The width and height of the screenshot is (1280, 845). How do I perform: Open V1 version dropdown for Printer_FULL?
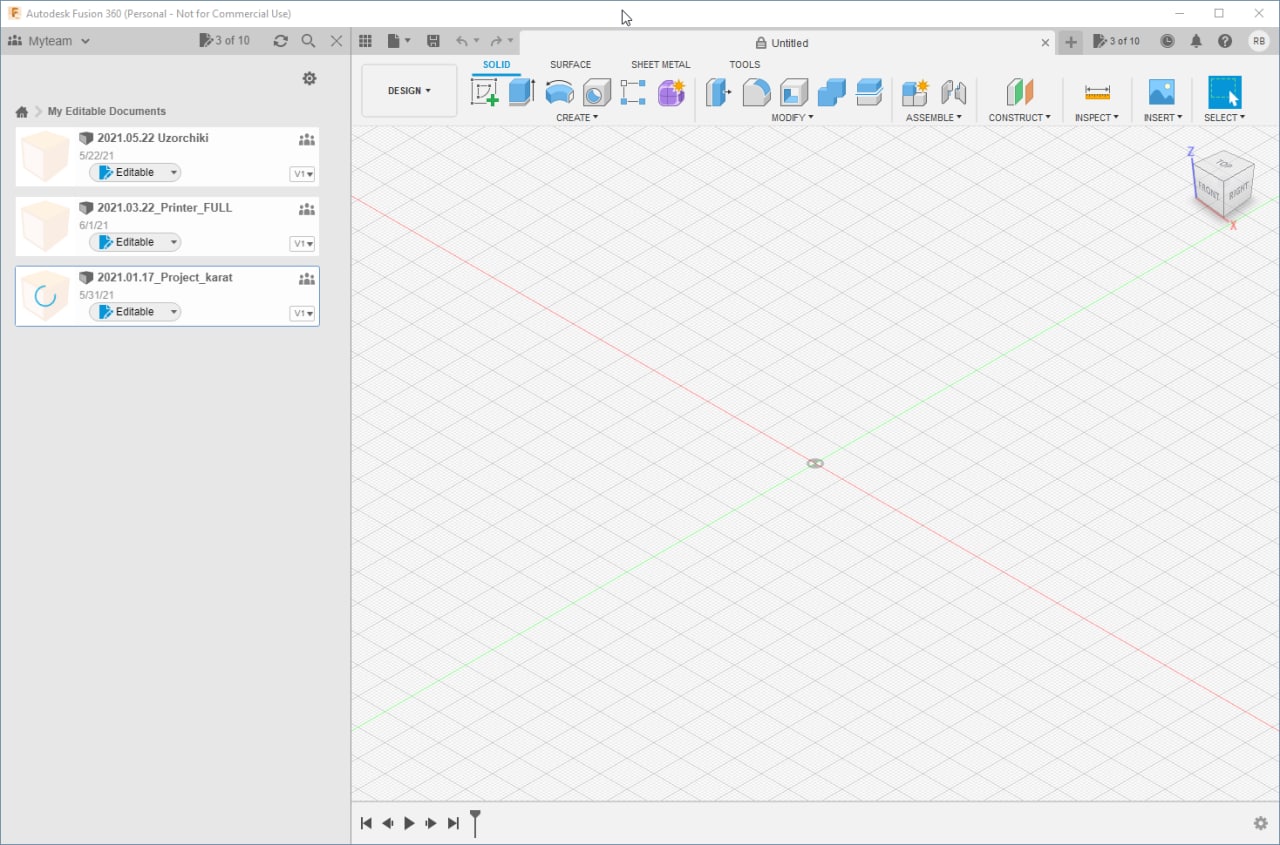tap(302, 244)
